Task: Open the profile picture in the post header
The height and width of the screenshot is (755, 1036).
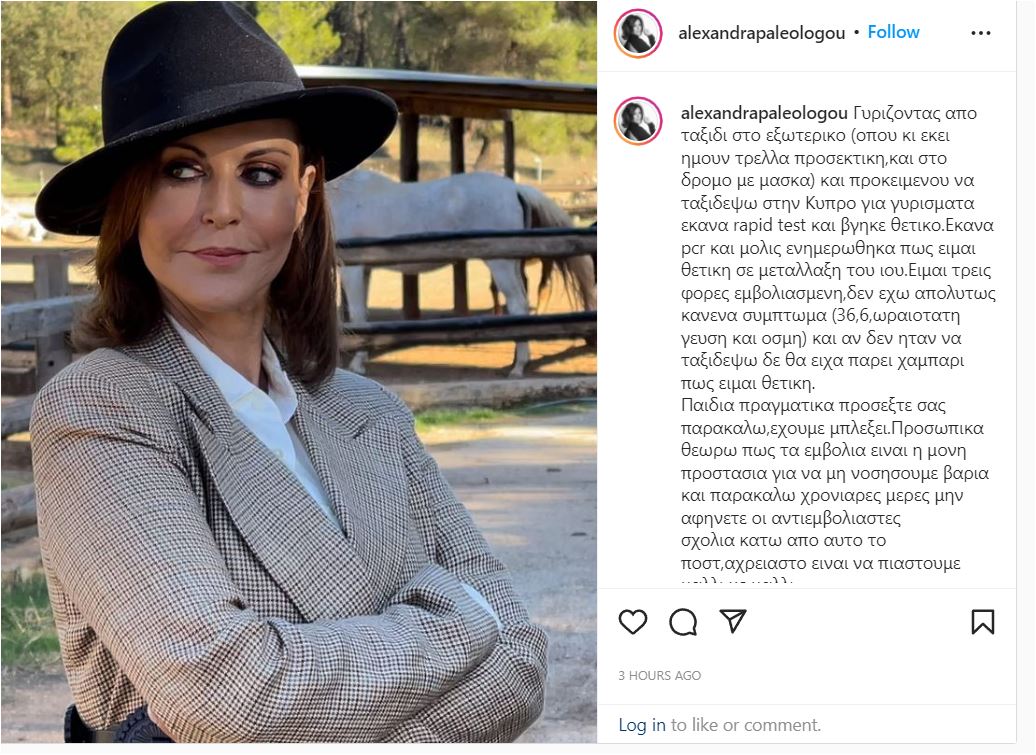Action: click(638, 33)
